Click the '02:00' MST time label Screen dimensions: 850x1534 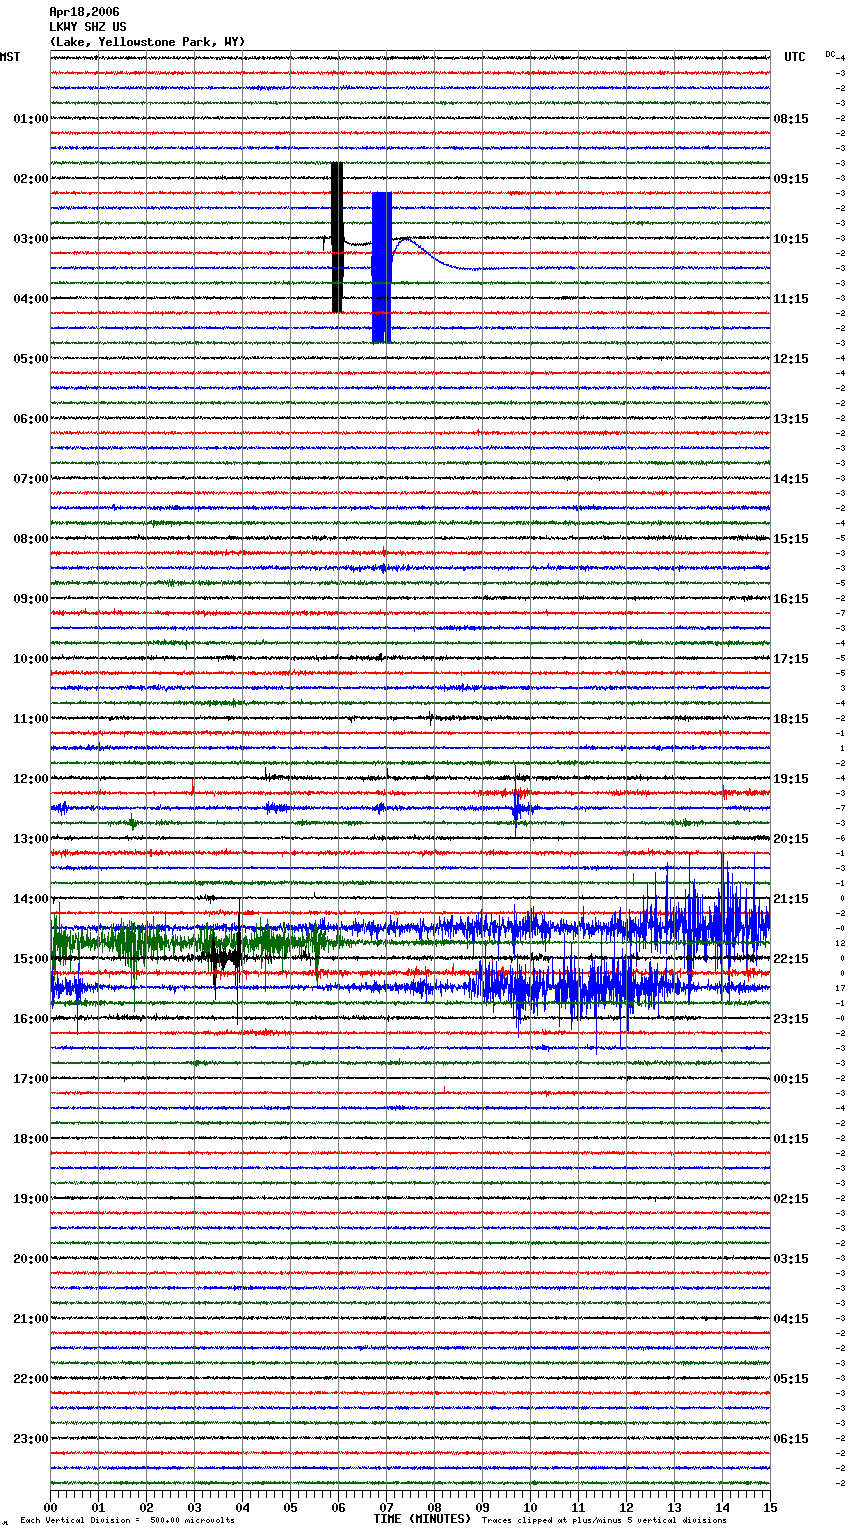coord(31,179)
